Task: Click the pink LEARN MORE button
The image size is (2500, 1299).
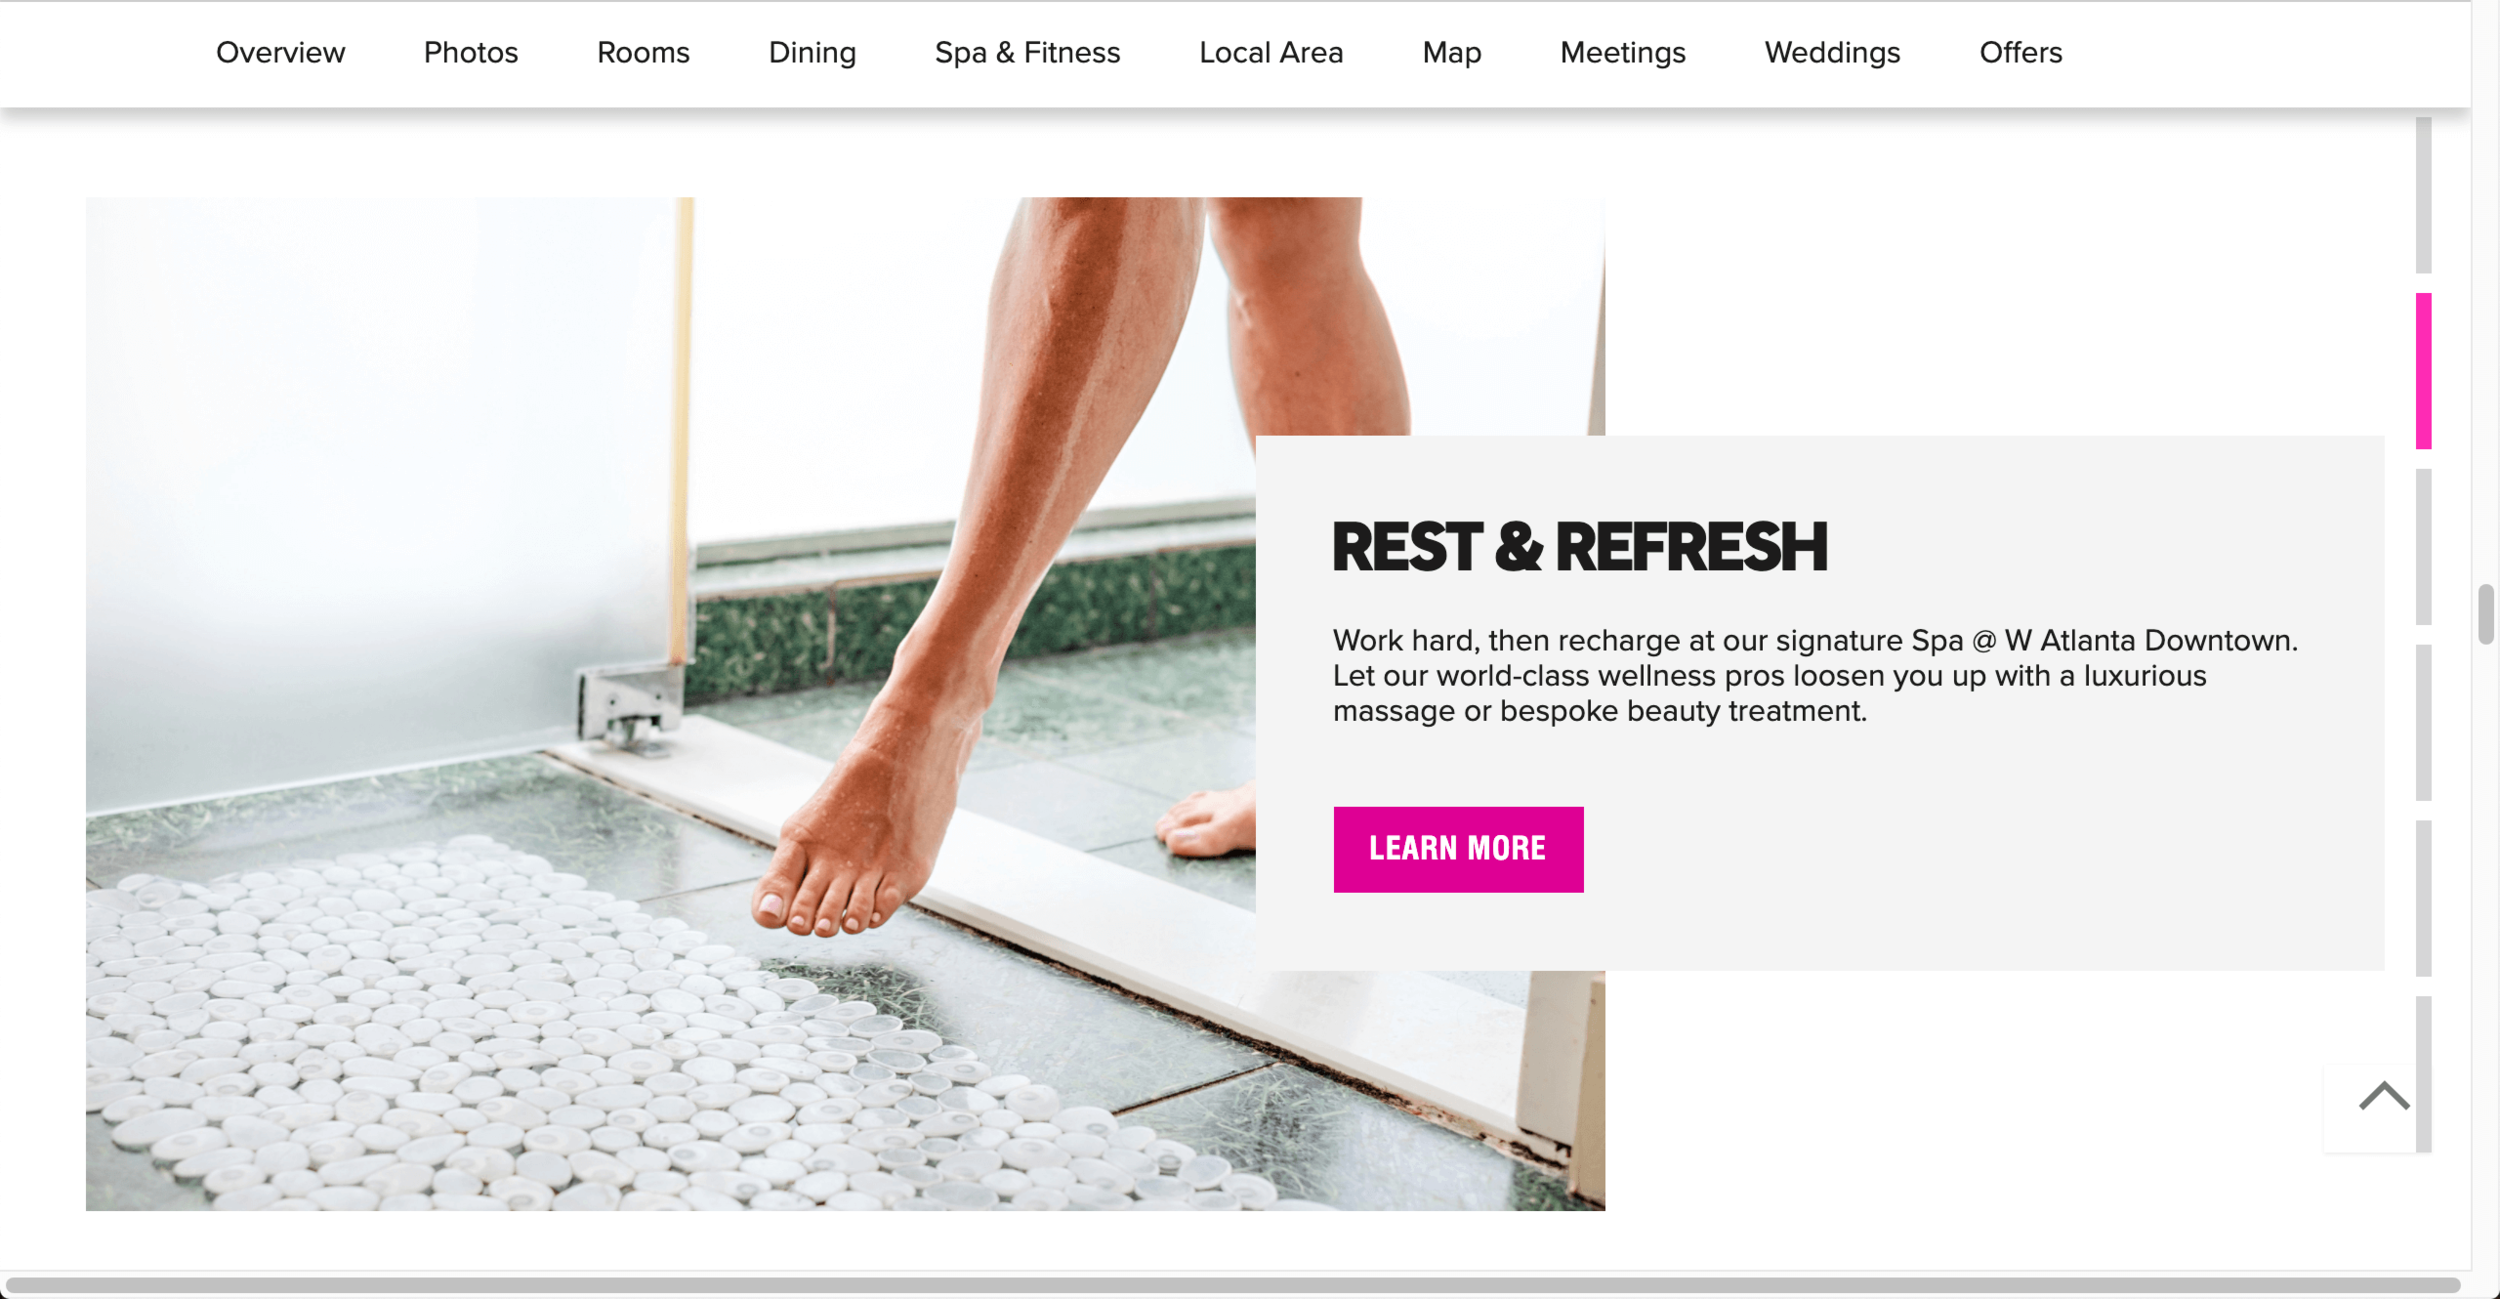Action: (x=1458, y=849)
